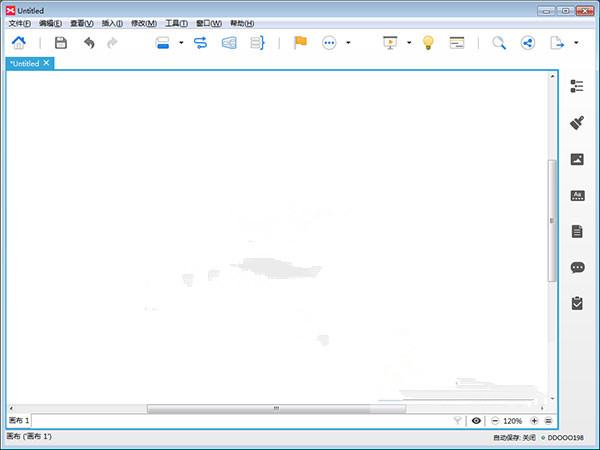Click the vertical scrollbar thumb
The image size is (600, 450).
tap(552, 221)
